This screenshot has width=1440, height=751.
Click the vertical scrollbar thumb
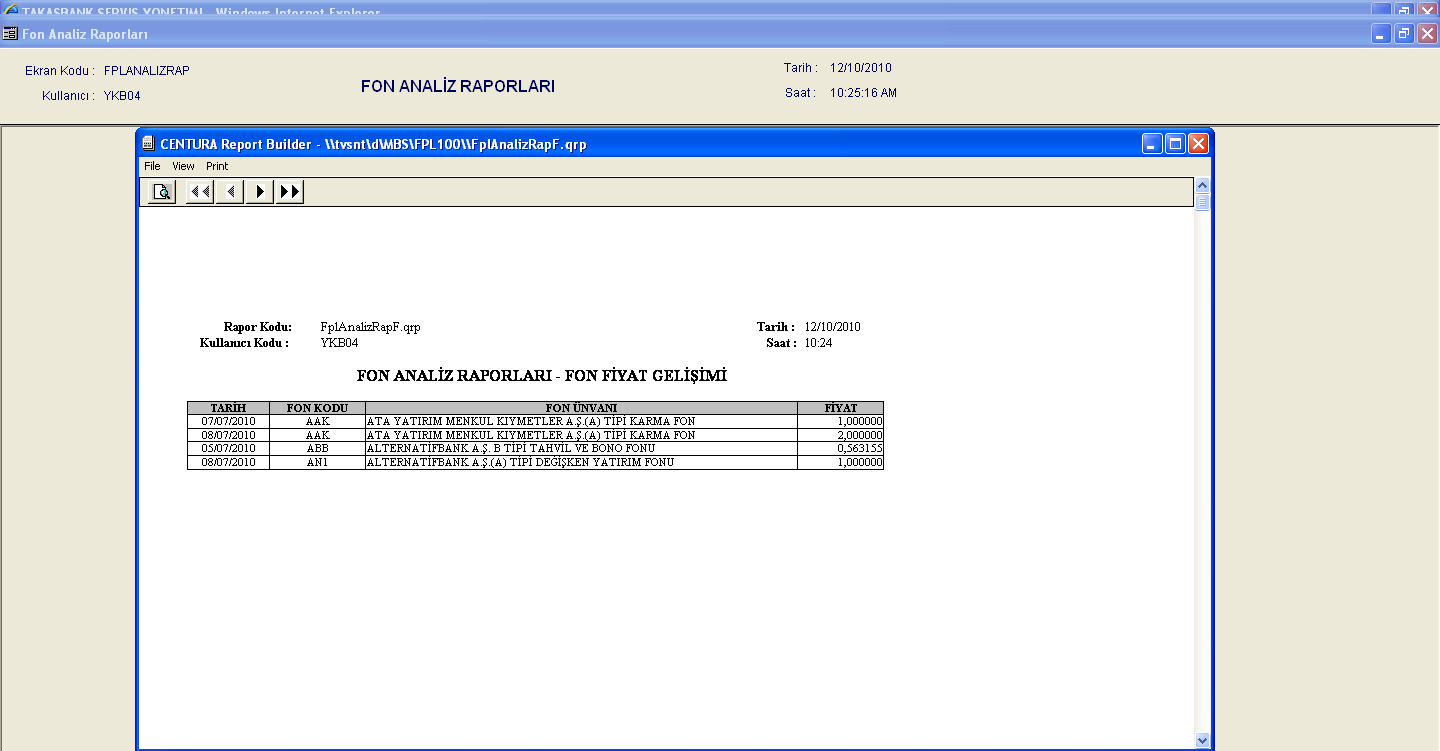click(1203, 202)
